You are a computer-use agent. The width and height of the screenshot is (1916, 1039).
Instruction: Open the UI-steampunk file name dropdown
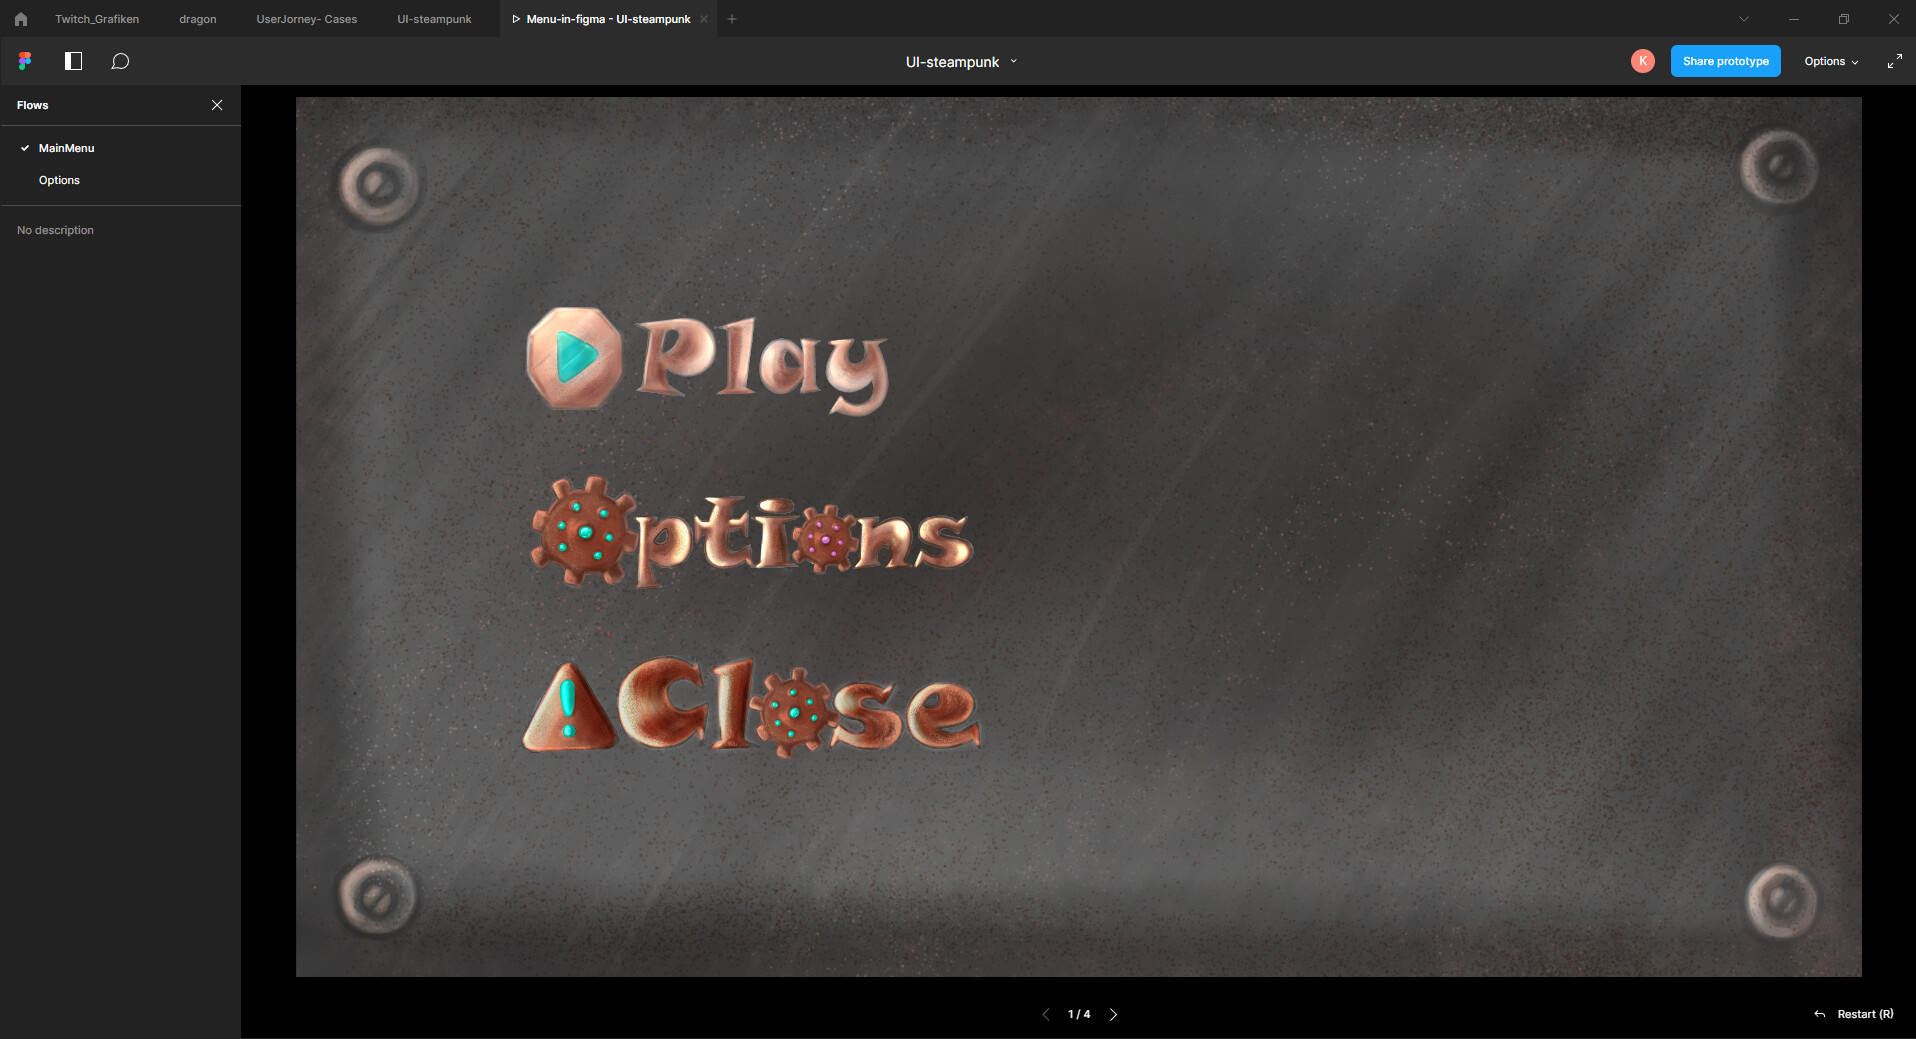coord(1014,61)
